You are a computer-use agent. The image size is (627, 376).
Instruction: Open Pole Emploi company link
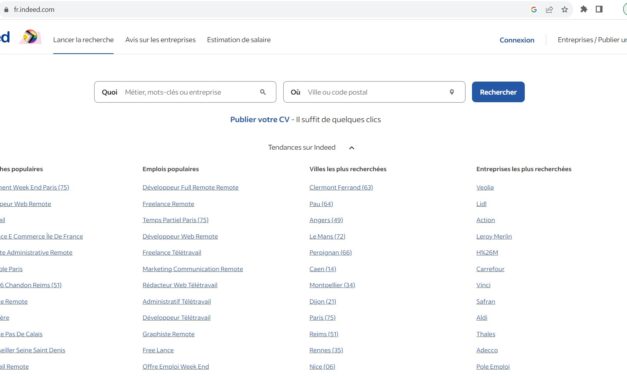pyautogui.click(x=493, y=366)
